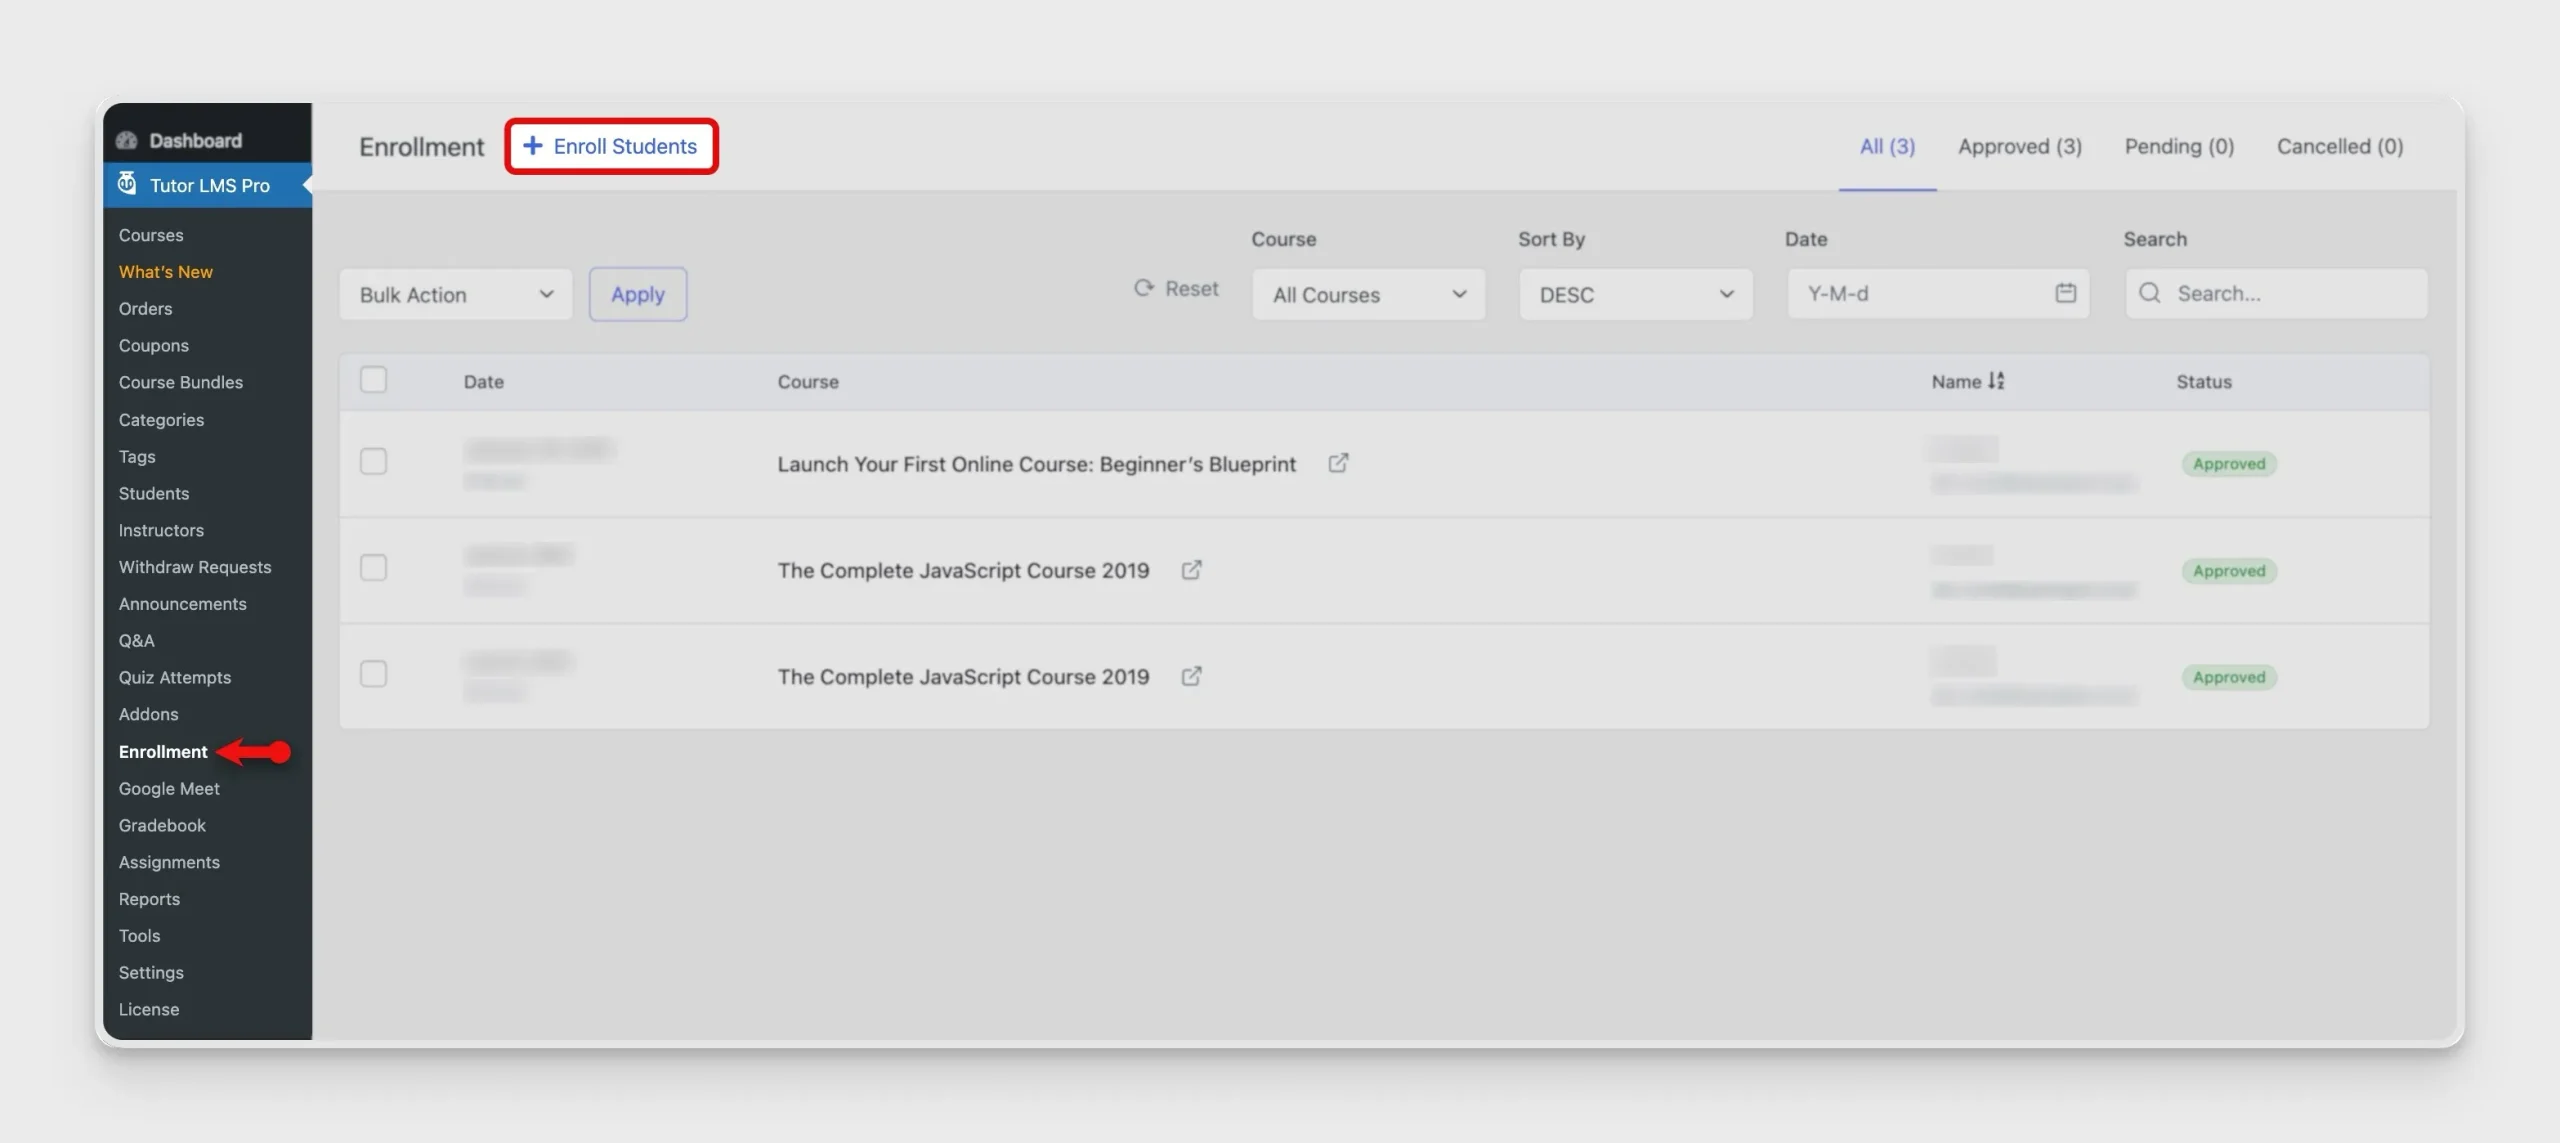Click the Reset refresh icon
Image resolution: width=2560 pixels, height=1143 pixels.
(x=1144, y=288)
